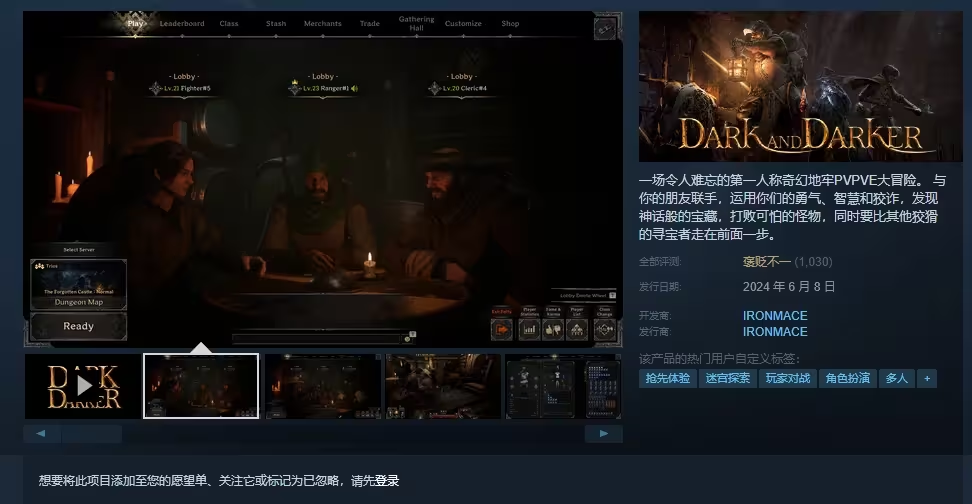
Task: Play the Dark and Darker trailer thumbnail
Action: (83, 386)
